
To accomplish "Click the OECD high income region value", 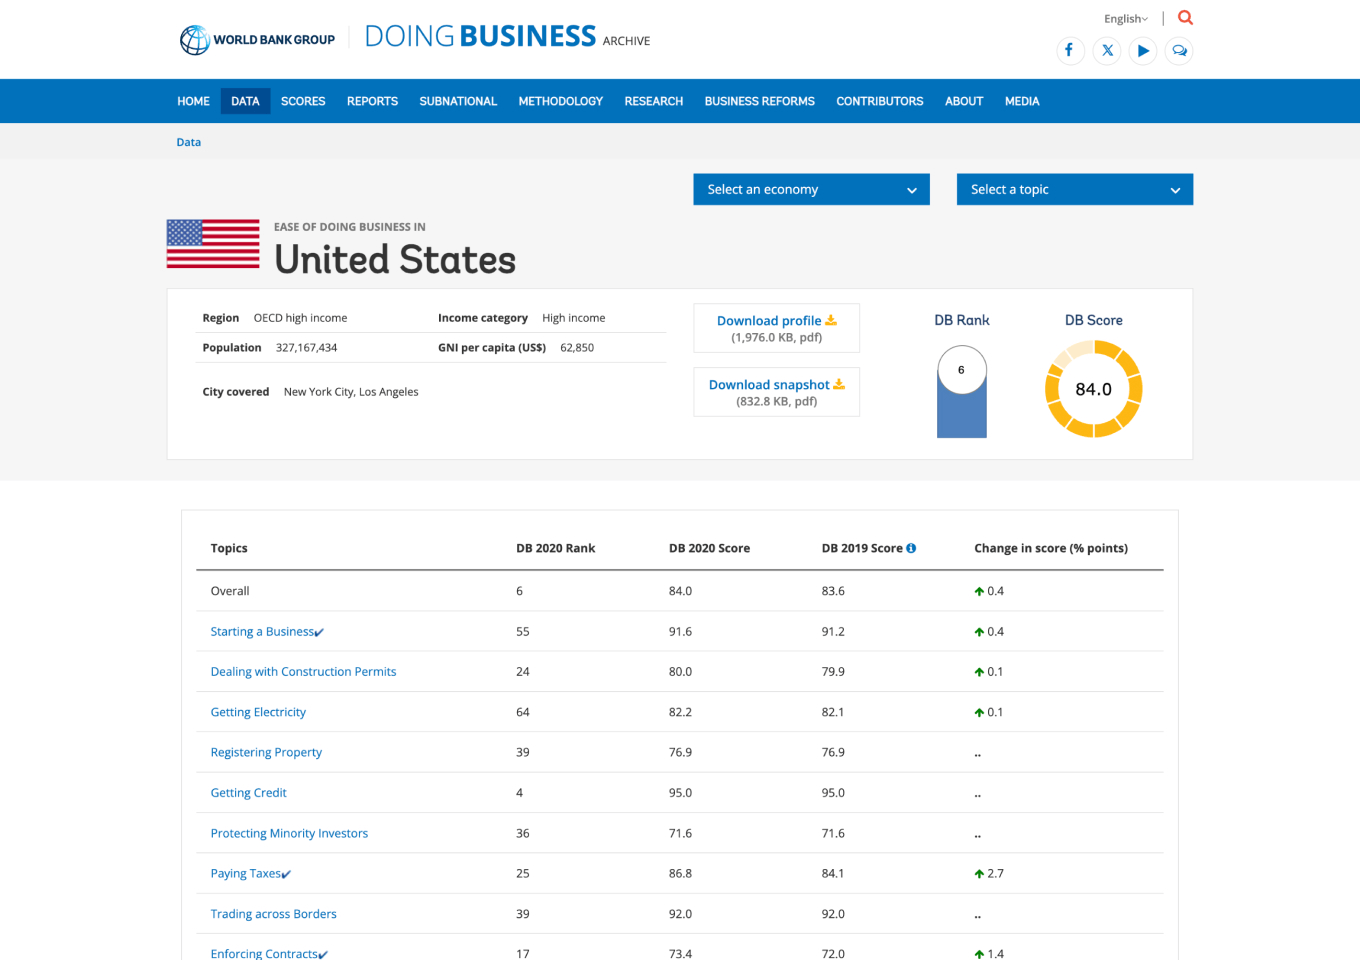I will pos(300,318).
